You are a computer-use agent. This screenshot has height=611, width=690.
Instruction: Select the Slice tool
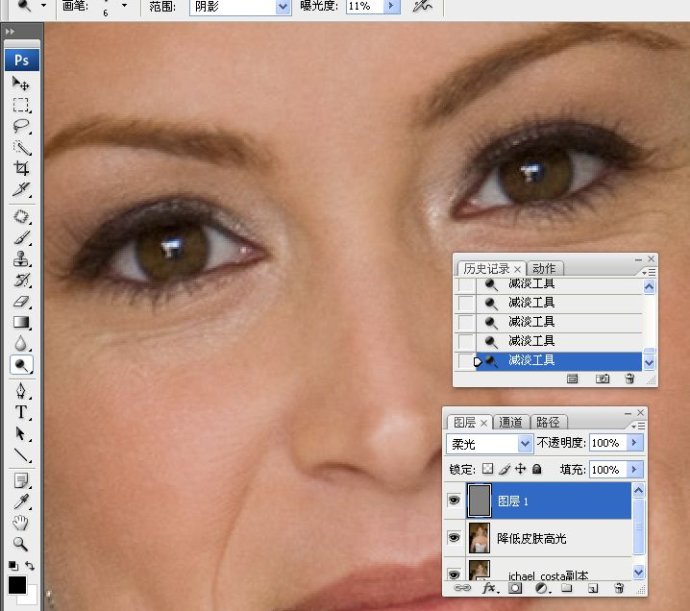coord(20,189)
